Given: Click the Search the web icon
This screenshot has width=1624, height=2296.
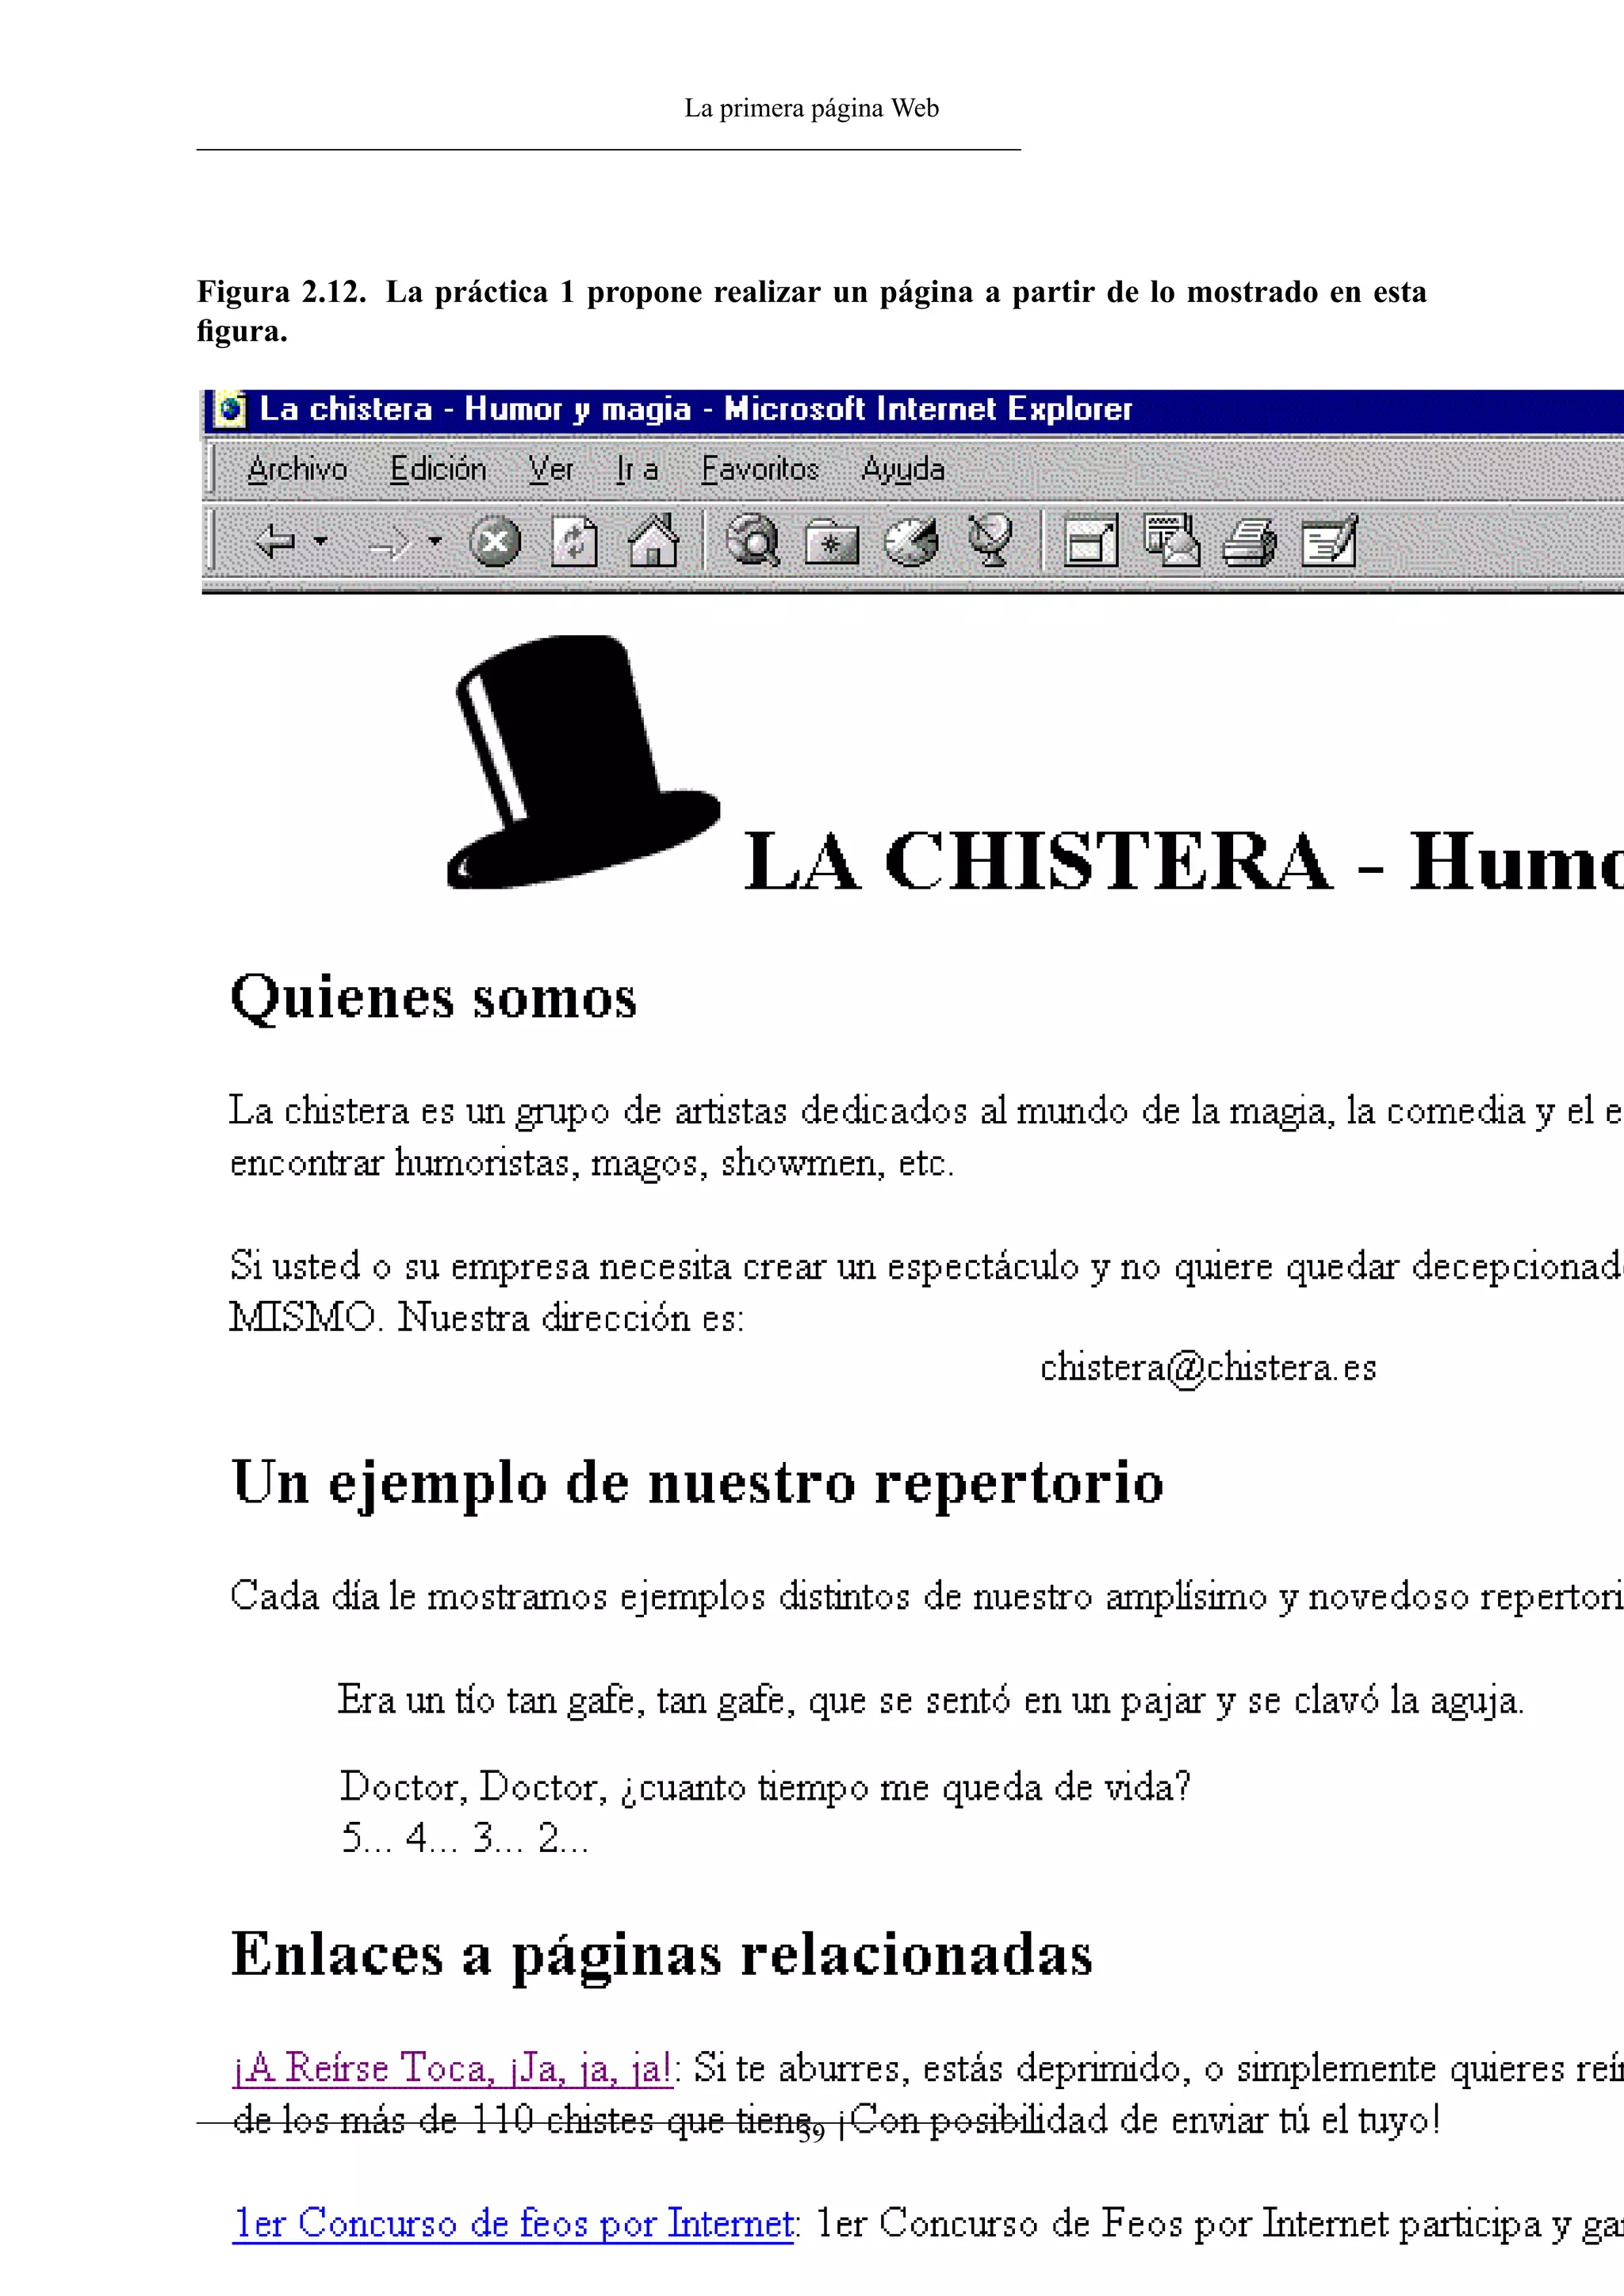Looking at the screenshot, I should pos(752,541).
